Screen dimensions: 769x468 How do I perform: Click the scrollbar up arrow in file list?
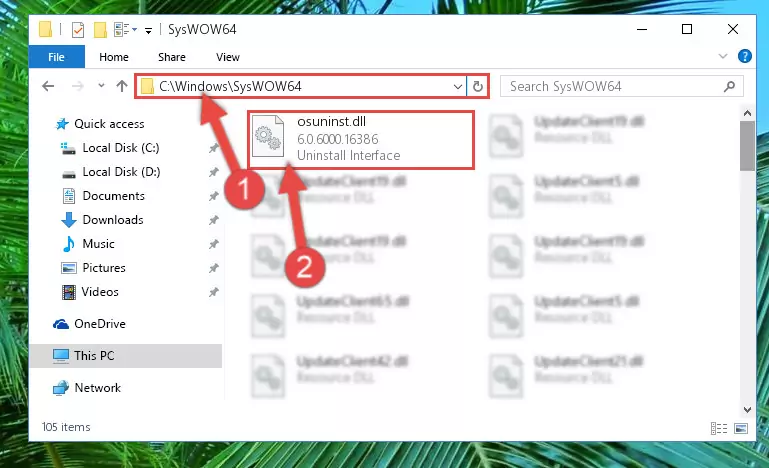pos(747,113)
